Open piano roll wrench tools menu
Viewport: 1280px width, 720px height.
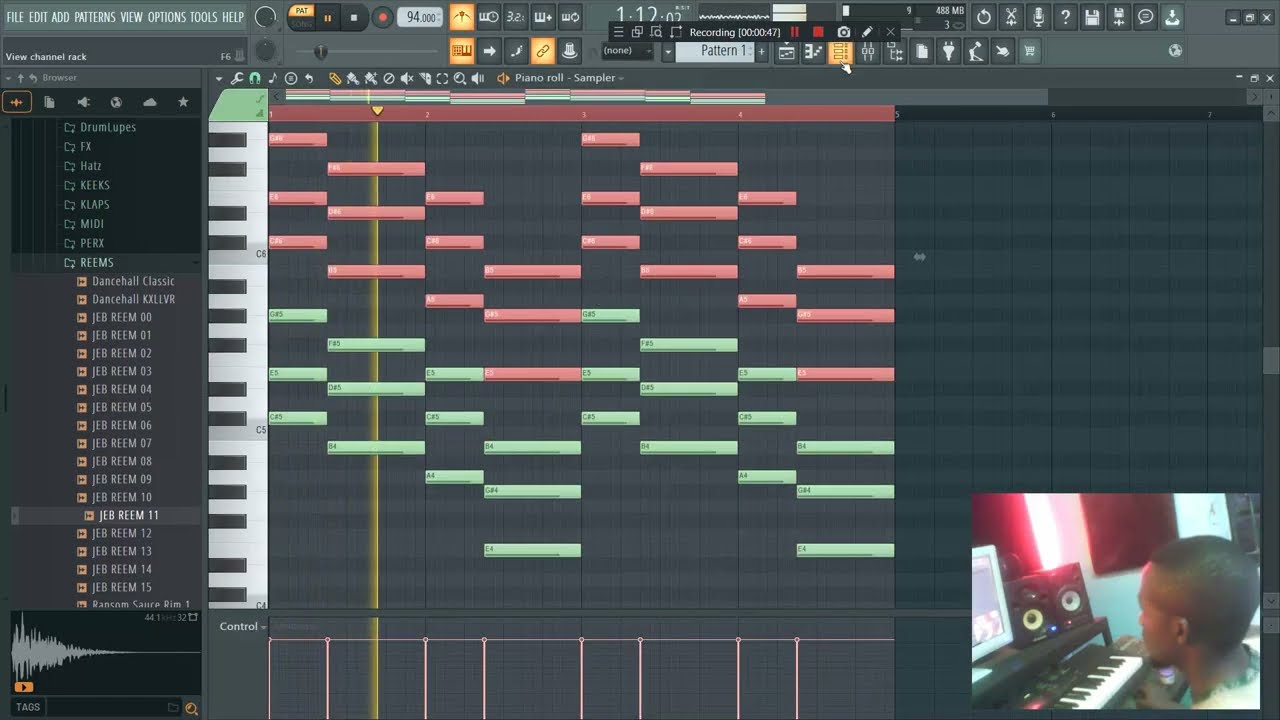click(237, 78)
